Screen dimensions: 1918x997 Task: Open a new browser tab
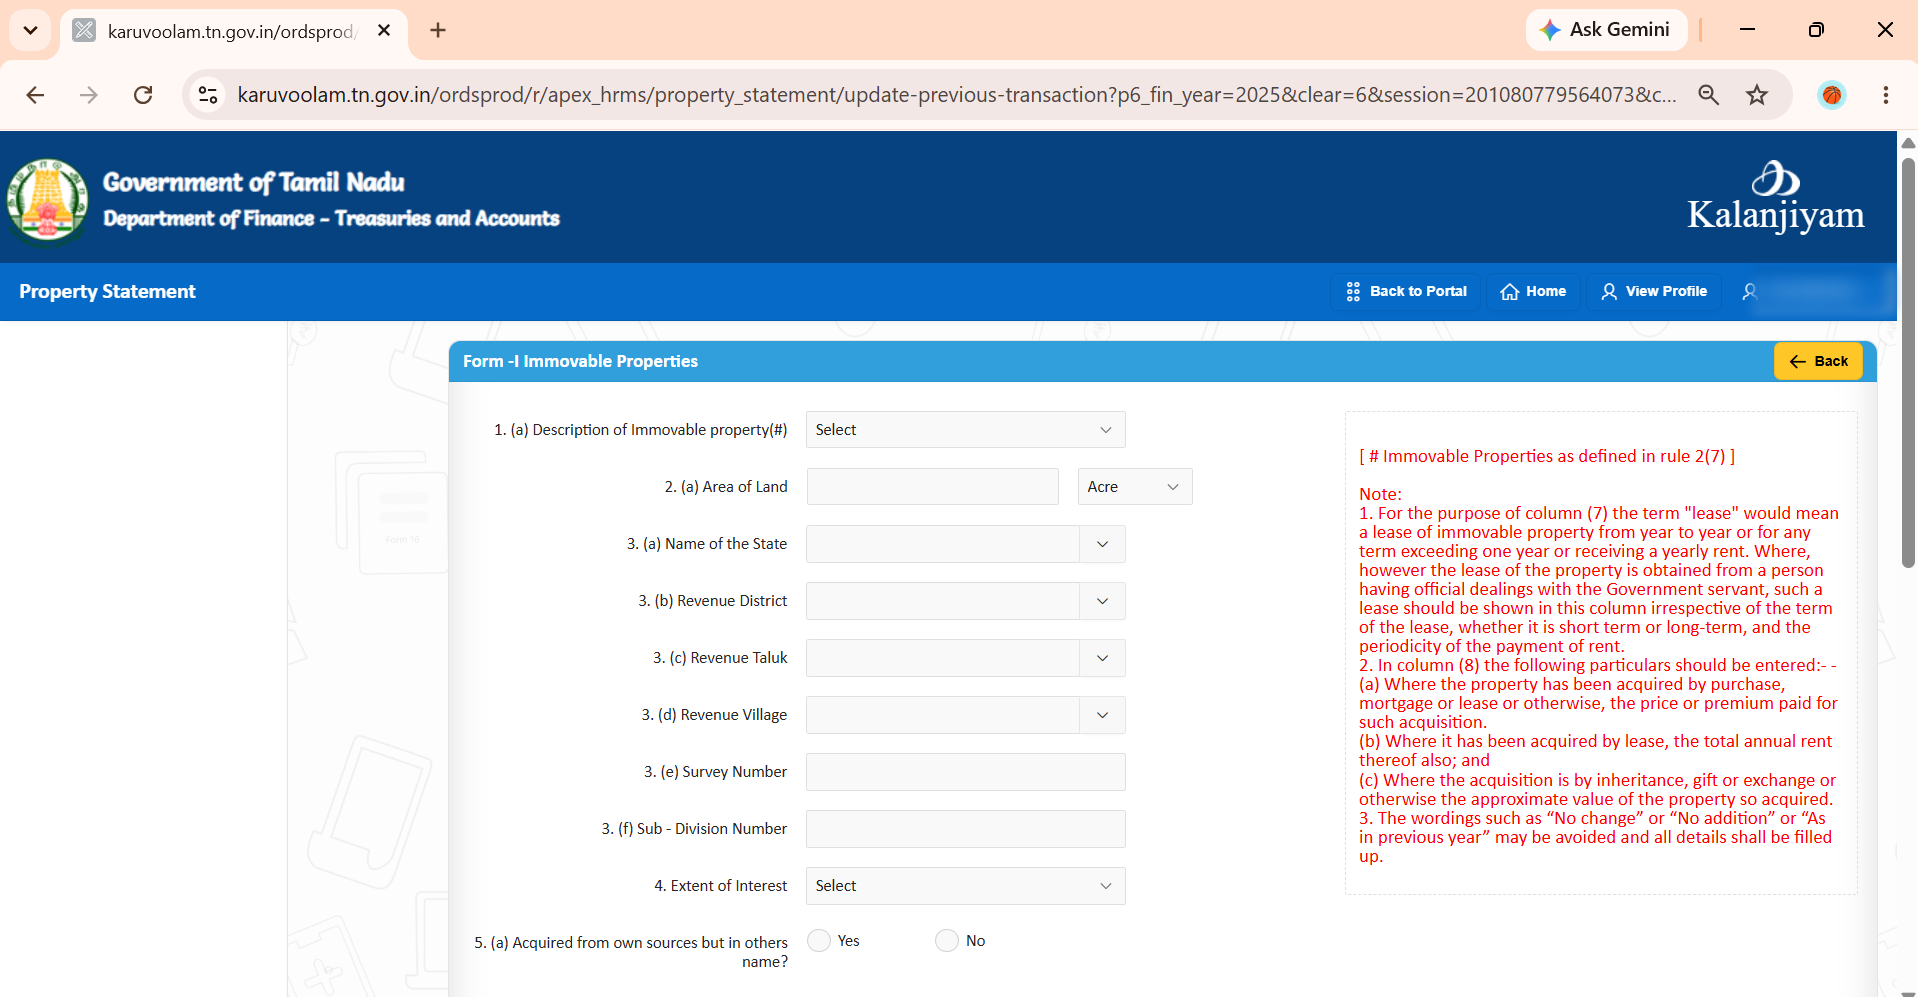(438, 31)
